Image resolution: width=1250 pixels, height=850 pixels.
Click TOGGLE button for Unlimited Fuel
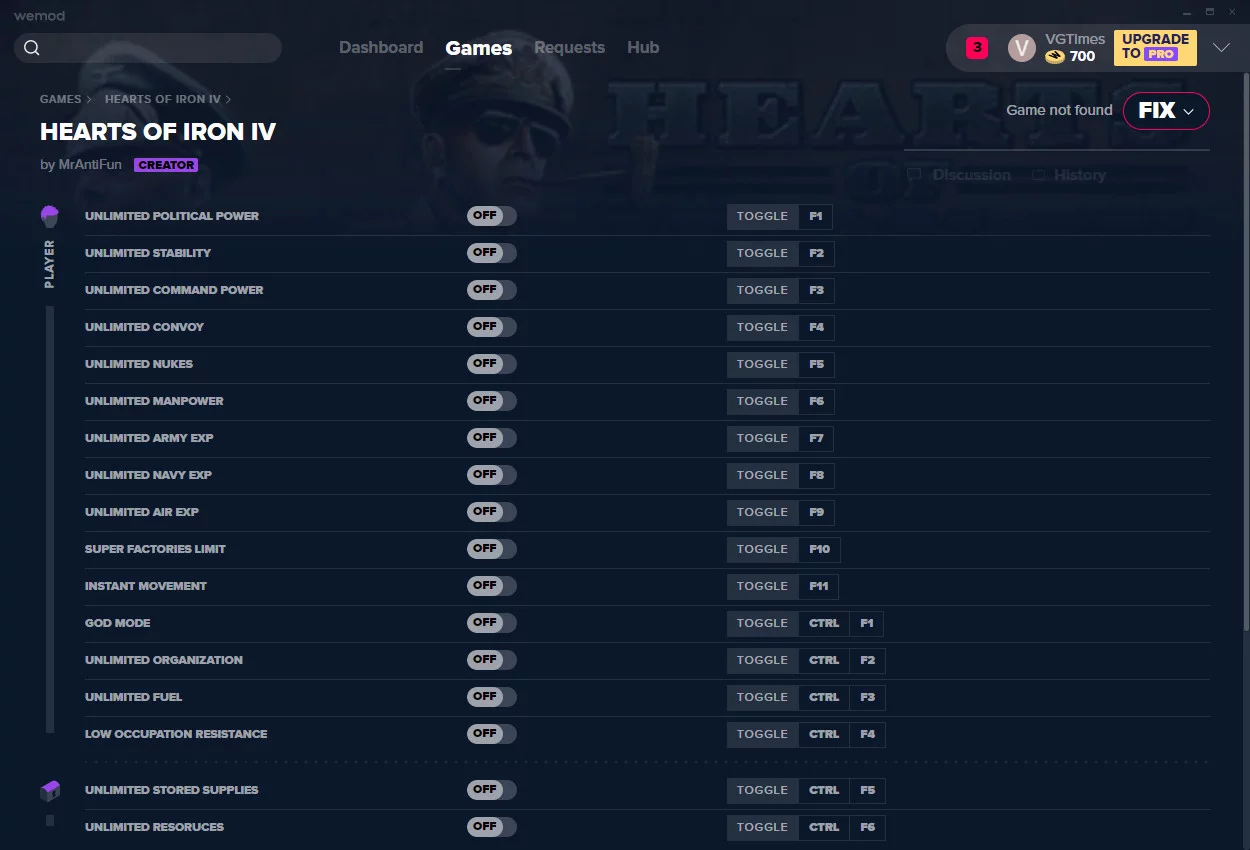point(763,698)
